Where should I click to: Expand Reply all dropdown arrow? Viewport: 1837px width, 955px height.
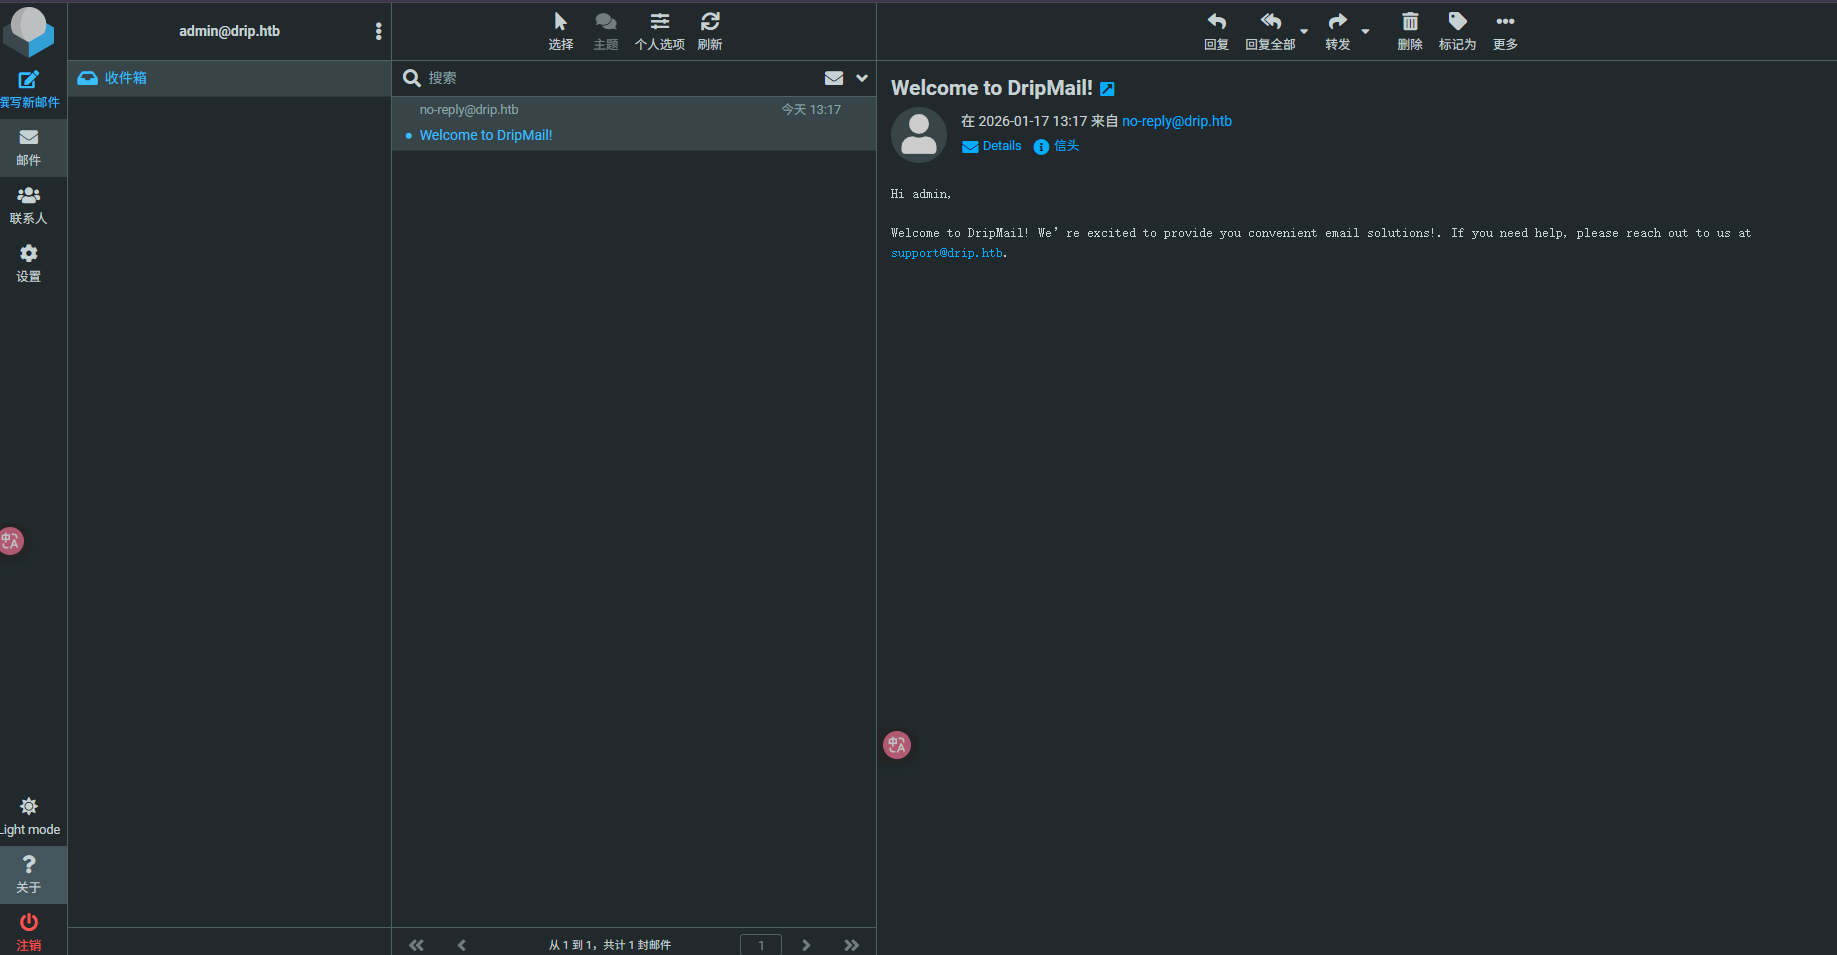(1304, 31)
